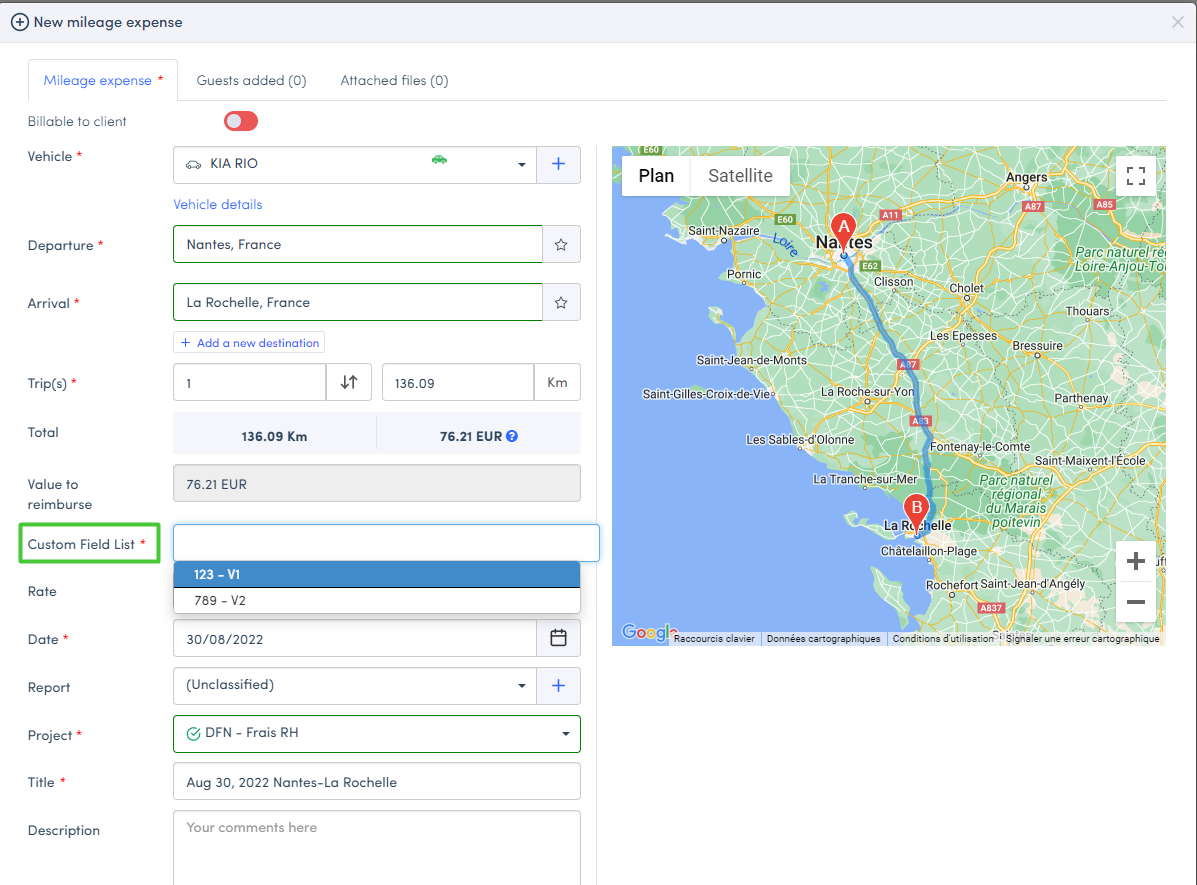Open the calendar date picker icon
The width and height of the screenshot is (1197, 885).
(x=559, y=638)
